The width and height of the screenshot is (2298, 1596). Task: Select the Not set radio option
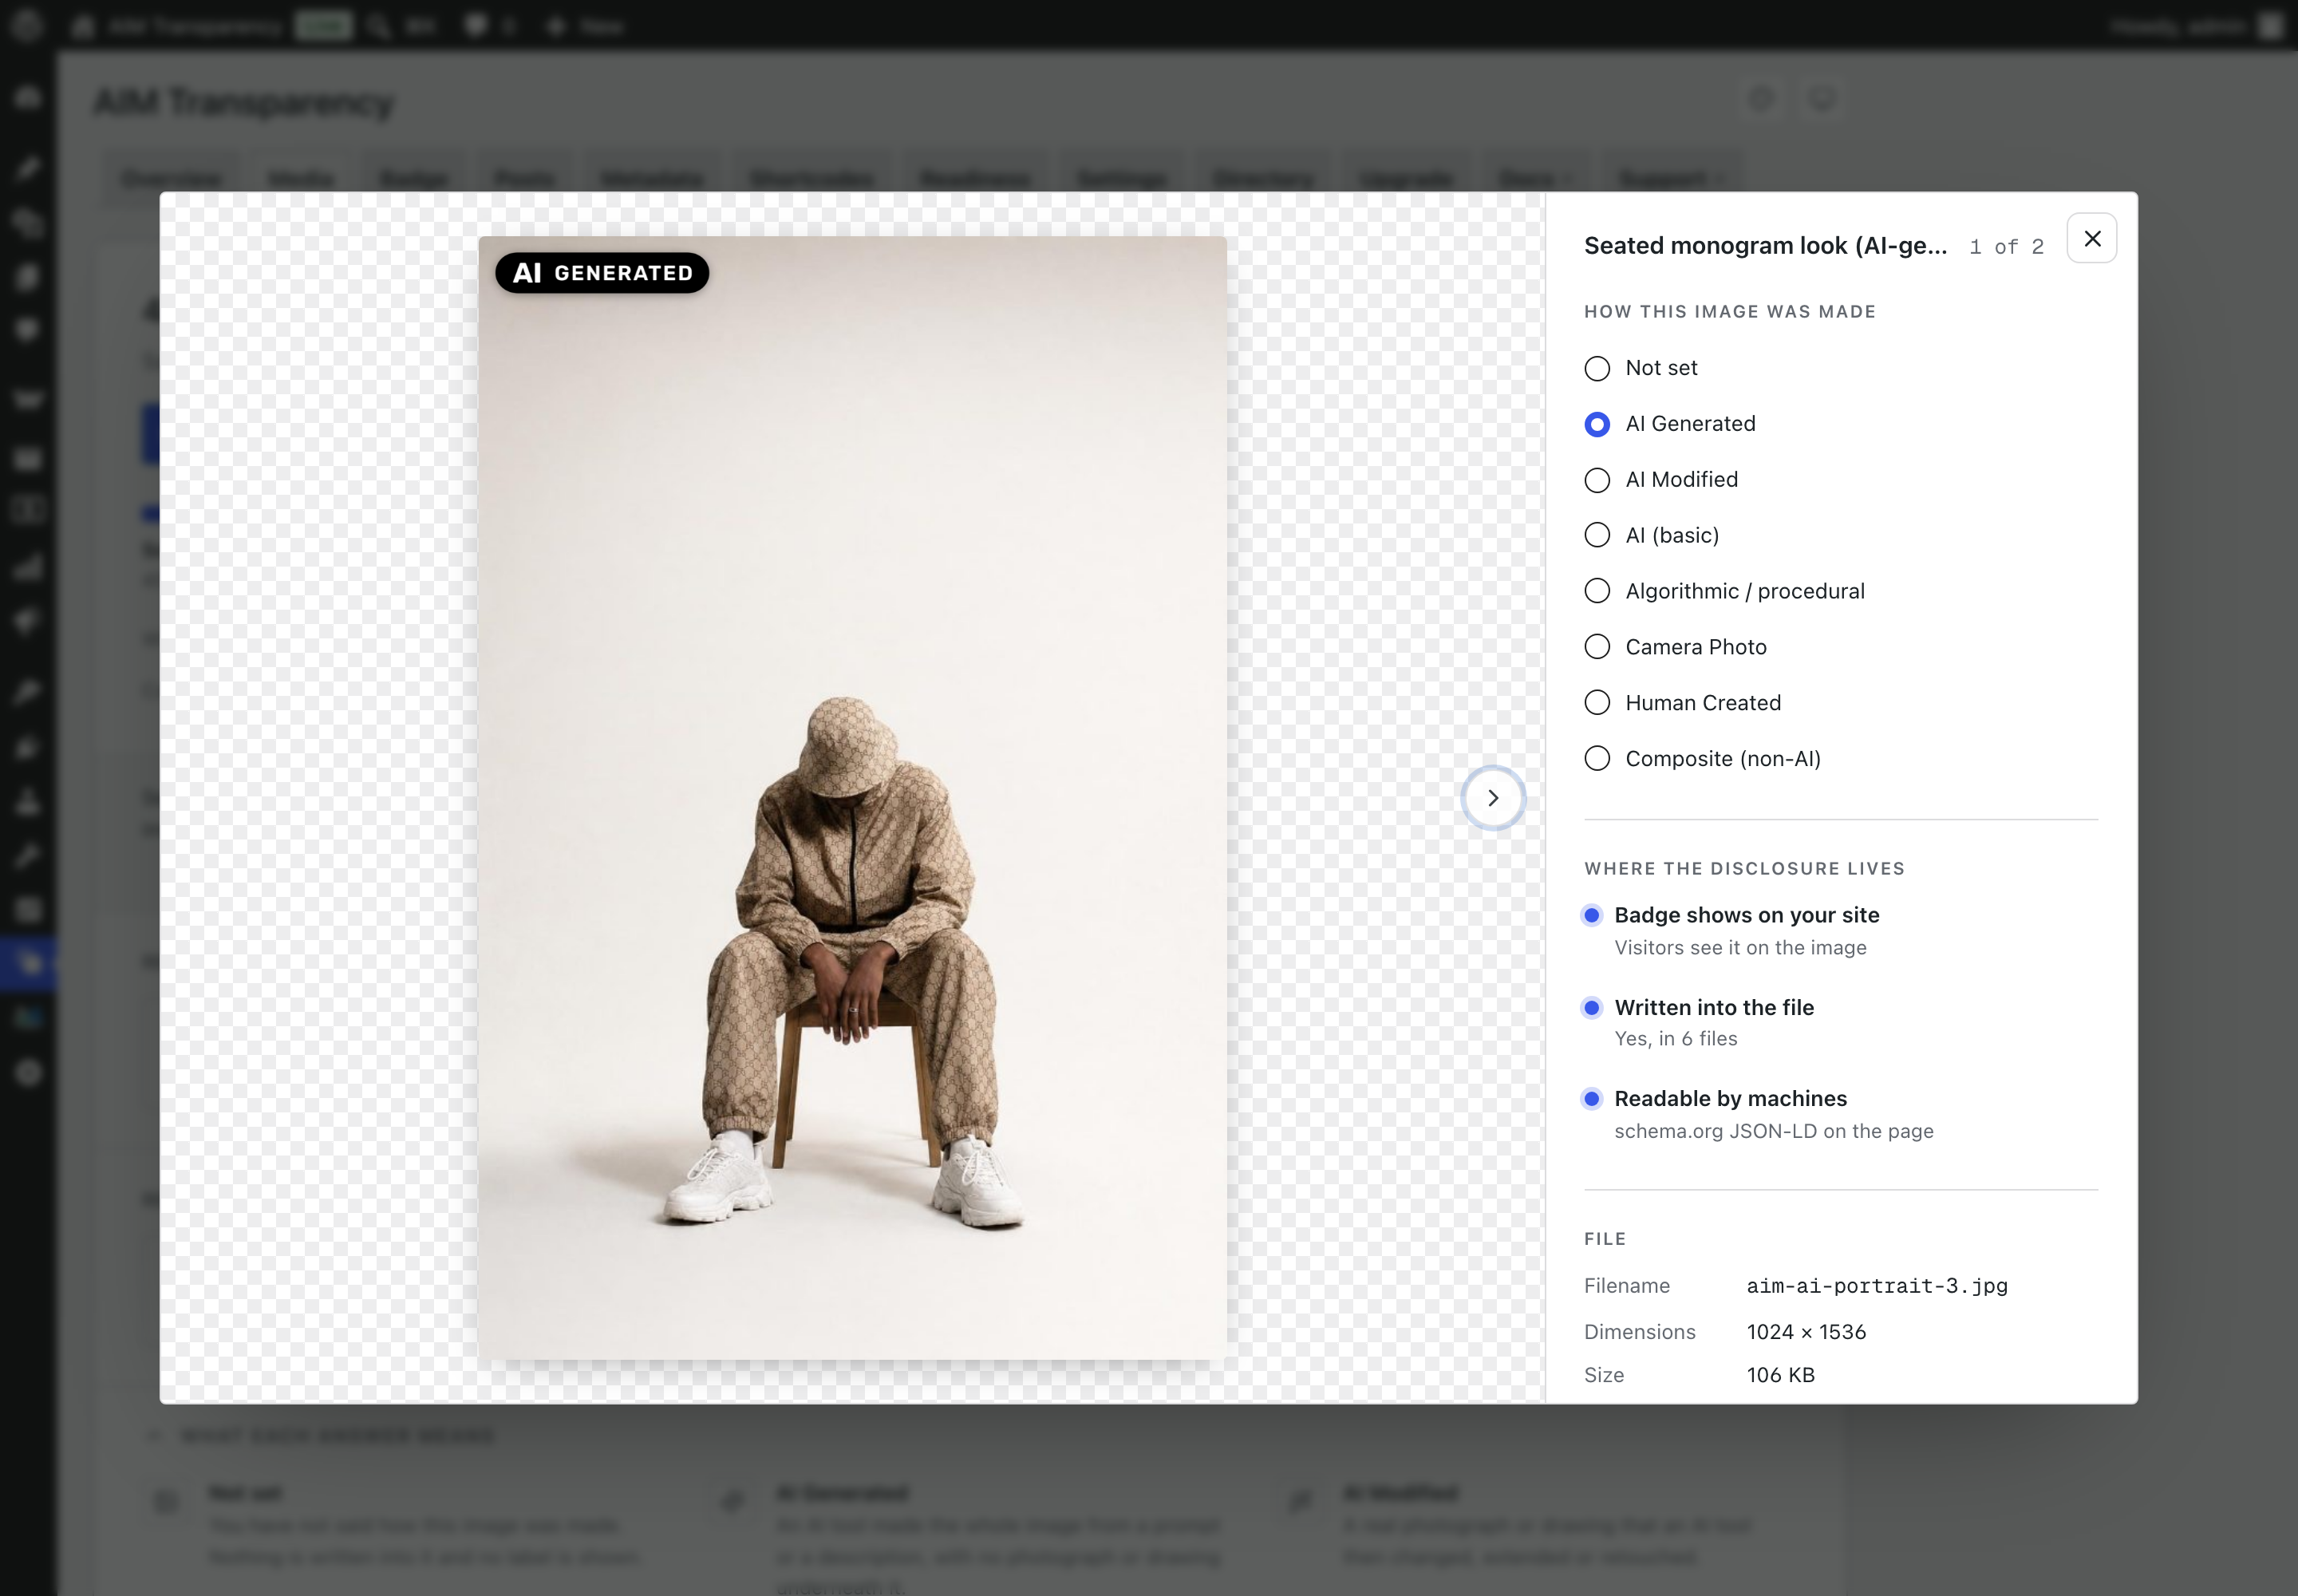click(1597, 368)
